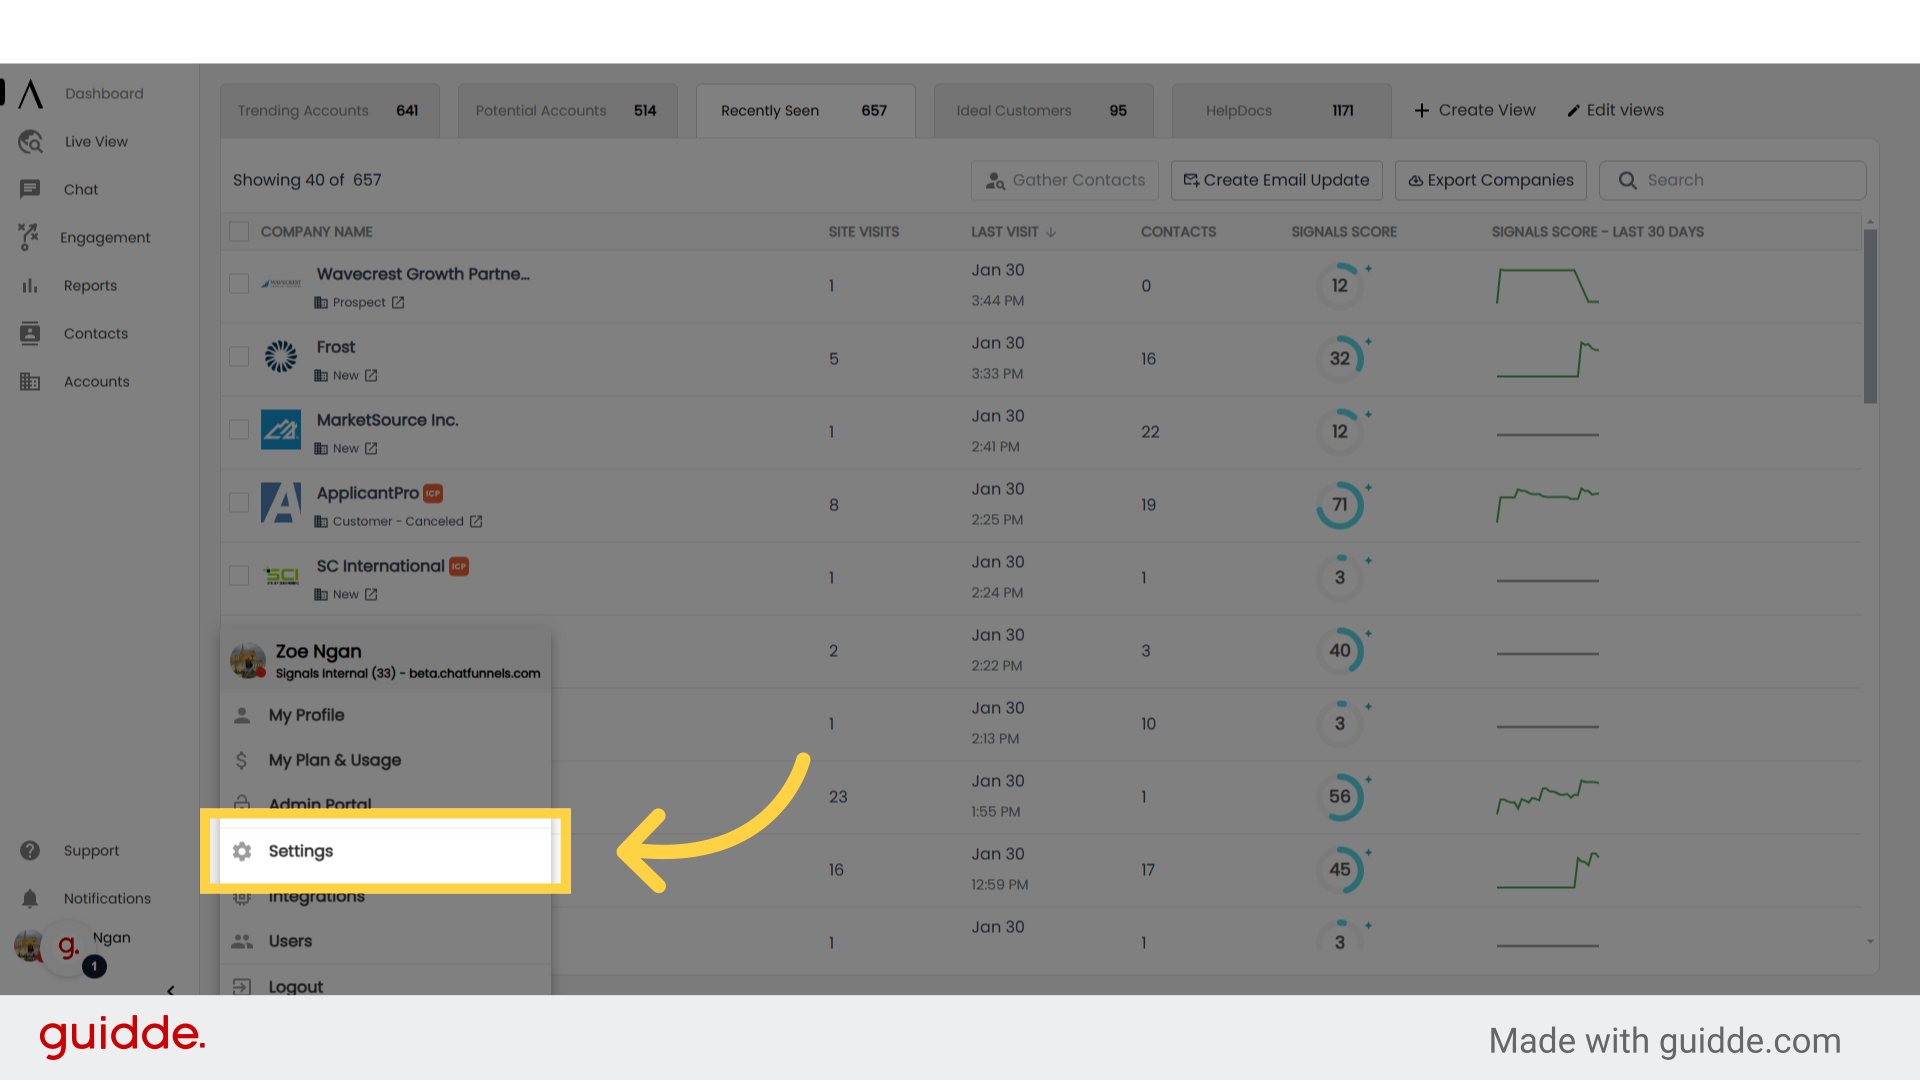Open external link beside Customer - Canceled
The height and width of the screenshot is (1080, 1920).
[476, 522]
